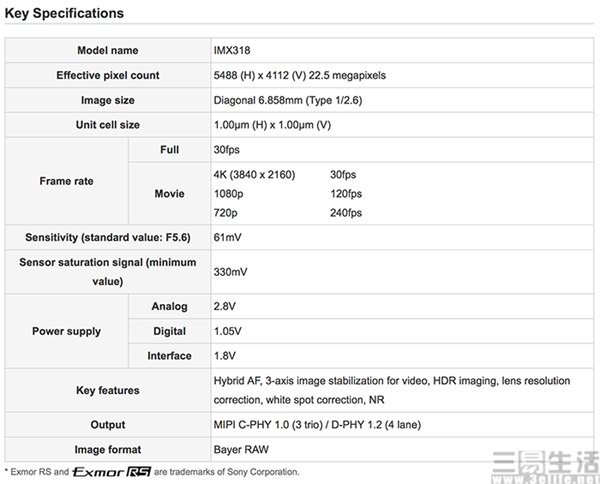Select the 240fps value for 720p
600x484 pixels.
coord(346,213)
